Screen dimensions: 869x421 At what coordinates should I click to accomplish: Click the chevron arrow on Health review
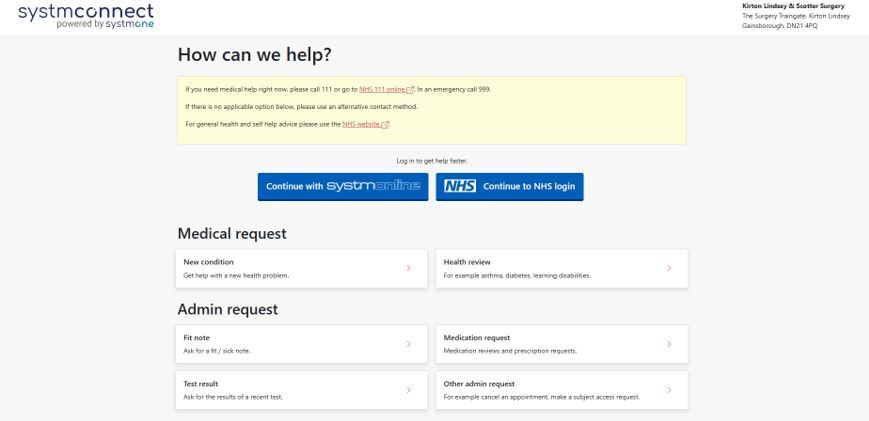tap(669, 268)
